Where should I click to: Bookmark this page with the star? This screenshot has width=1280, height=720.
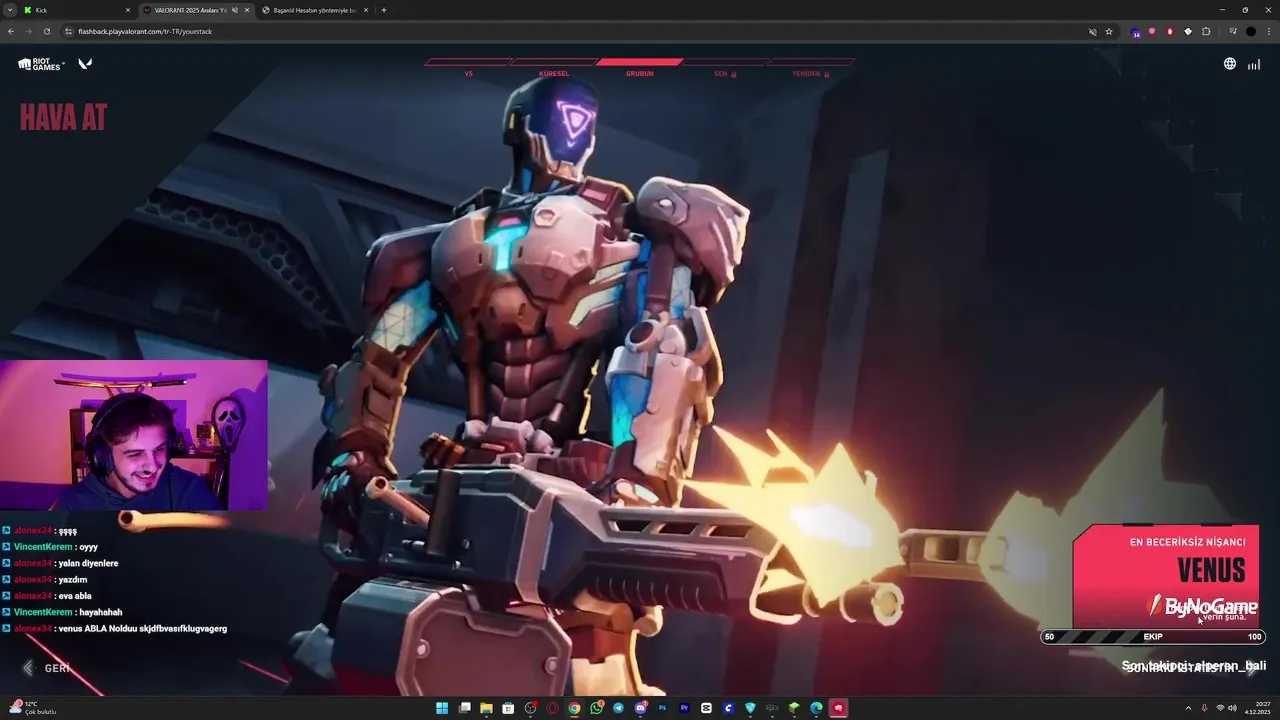point(1109,31)
